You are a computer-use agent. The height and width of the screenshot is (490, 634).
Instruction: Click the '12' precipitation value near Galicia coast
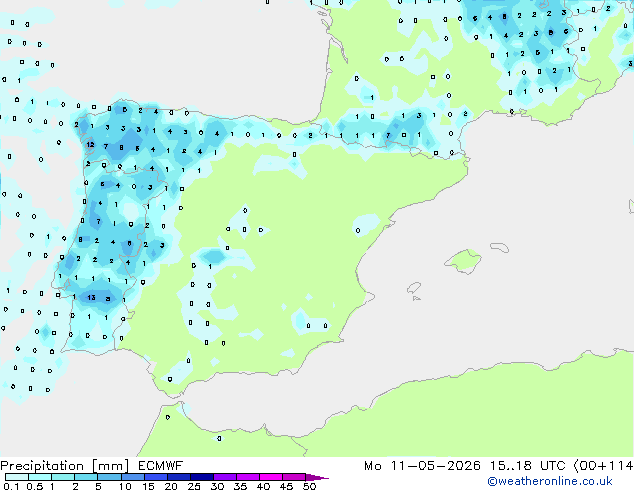click(90, 144)
